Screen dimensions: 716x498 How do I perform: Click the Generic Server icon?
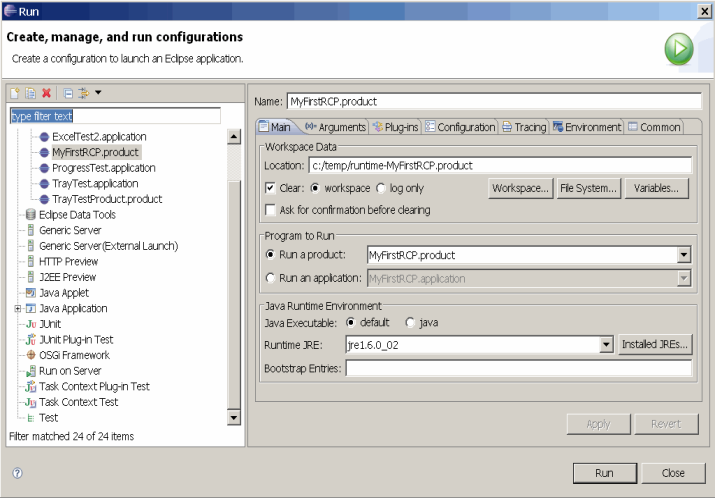[31, 230]
